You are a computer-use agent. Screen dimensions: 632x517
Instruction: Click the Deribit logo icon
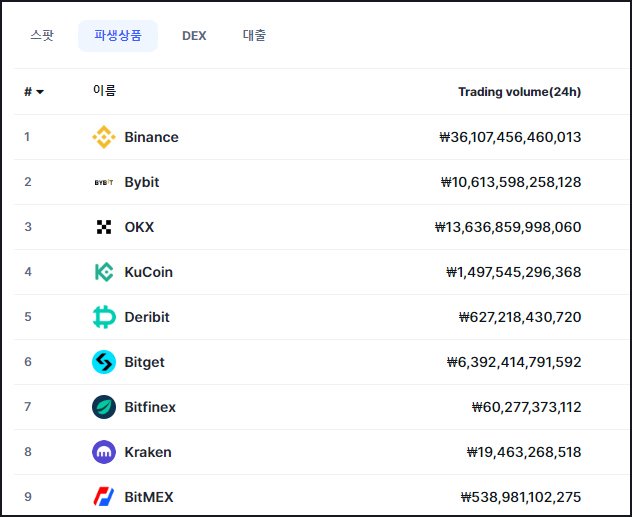point(104,317)
